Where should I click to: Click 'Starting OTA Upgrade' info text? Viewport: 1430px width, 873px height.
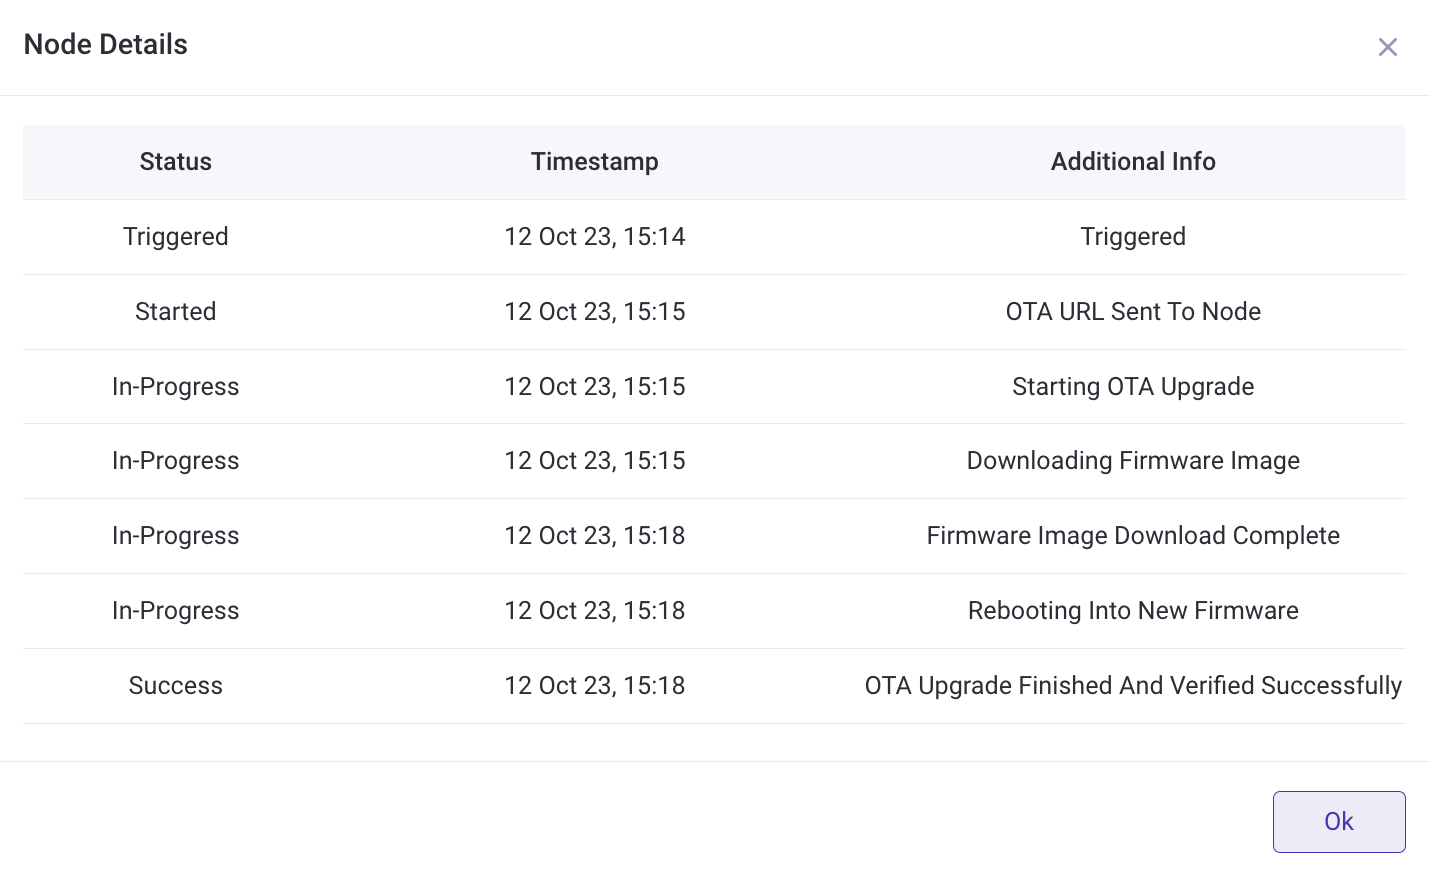[1133, 387]
